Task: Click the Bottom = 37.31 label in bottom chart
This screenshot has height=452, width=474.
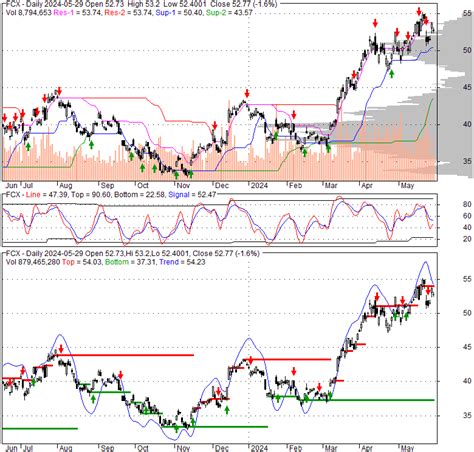Action: (130, 262)
